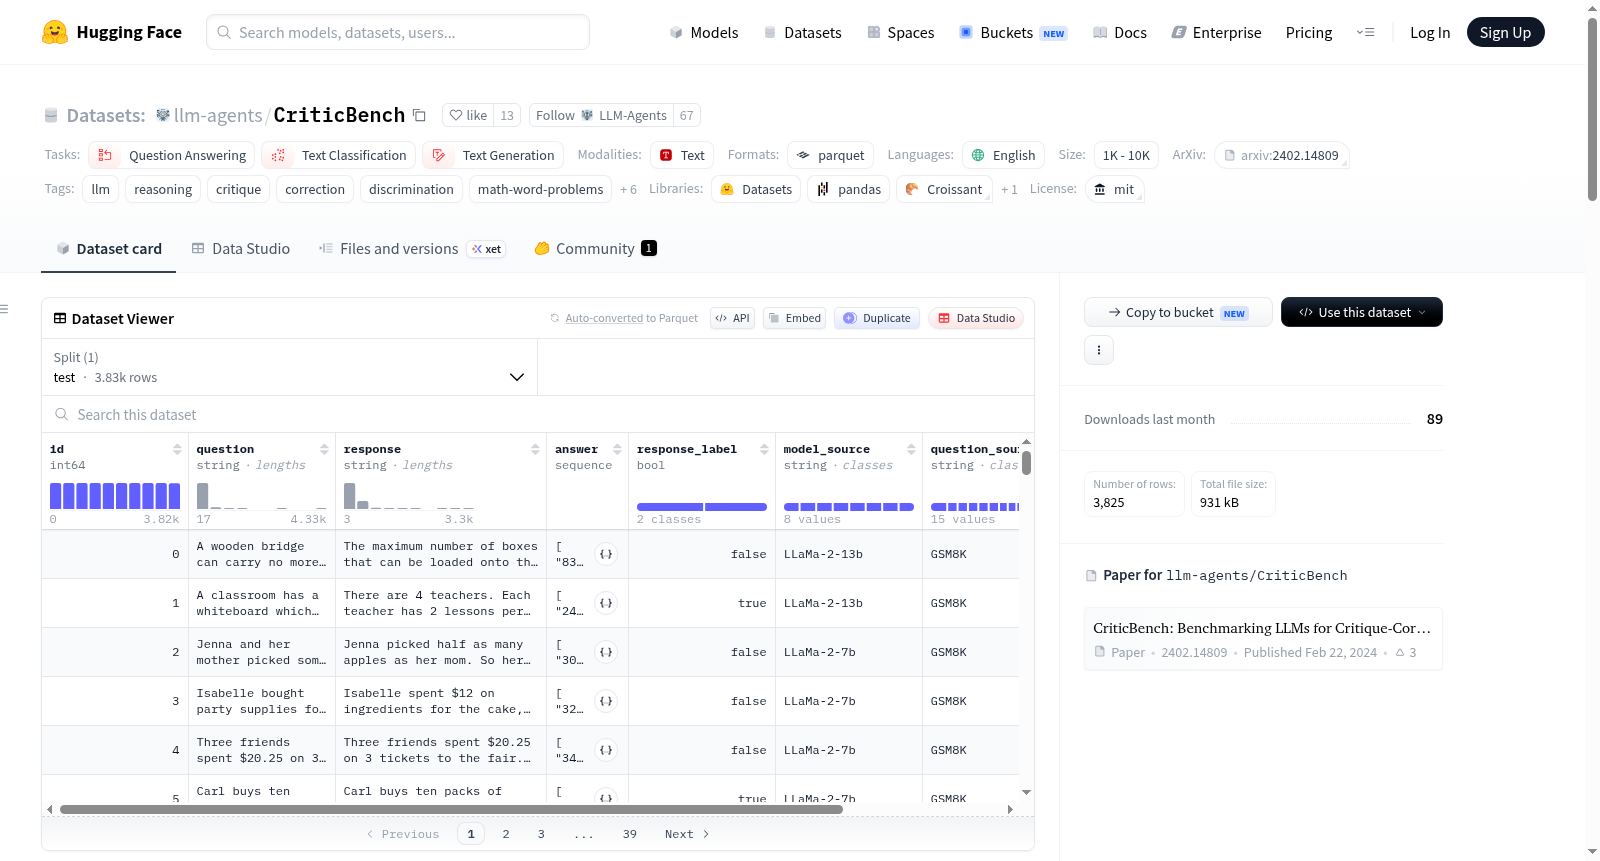Select the Question Answering task tag

coord(172,155)
